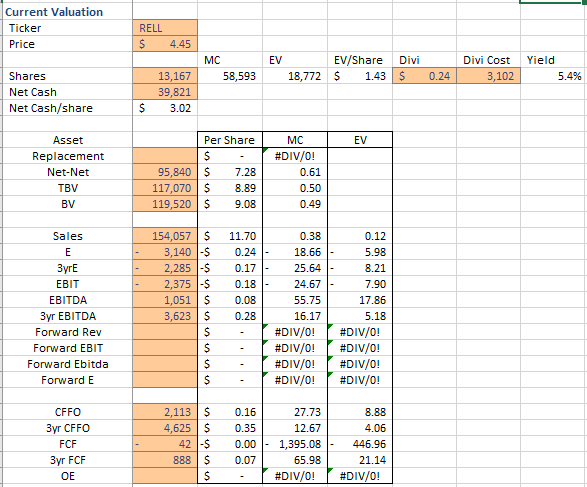
Task: Click the 3yr FCF MC multiple 65.98
Action: coord(295,460)
